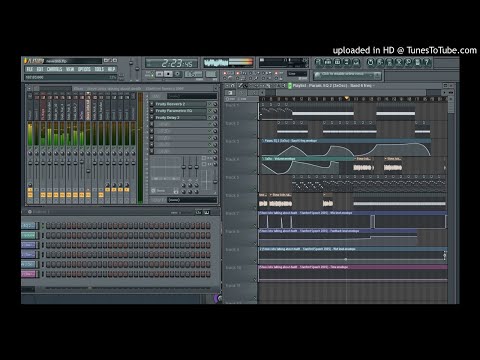480x360 pixels.
Task: Toggle Fruity Parametric EQ enable switch
Action: pos(210,111)
